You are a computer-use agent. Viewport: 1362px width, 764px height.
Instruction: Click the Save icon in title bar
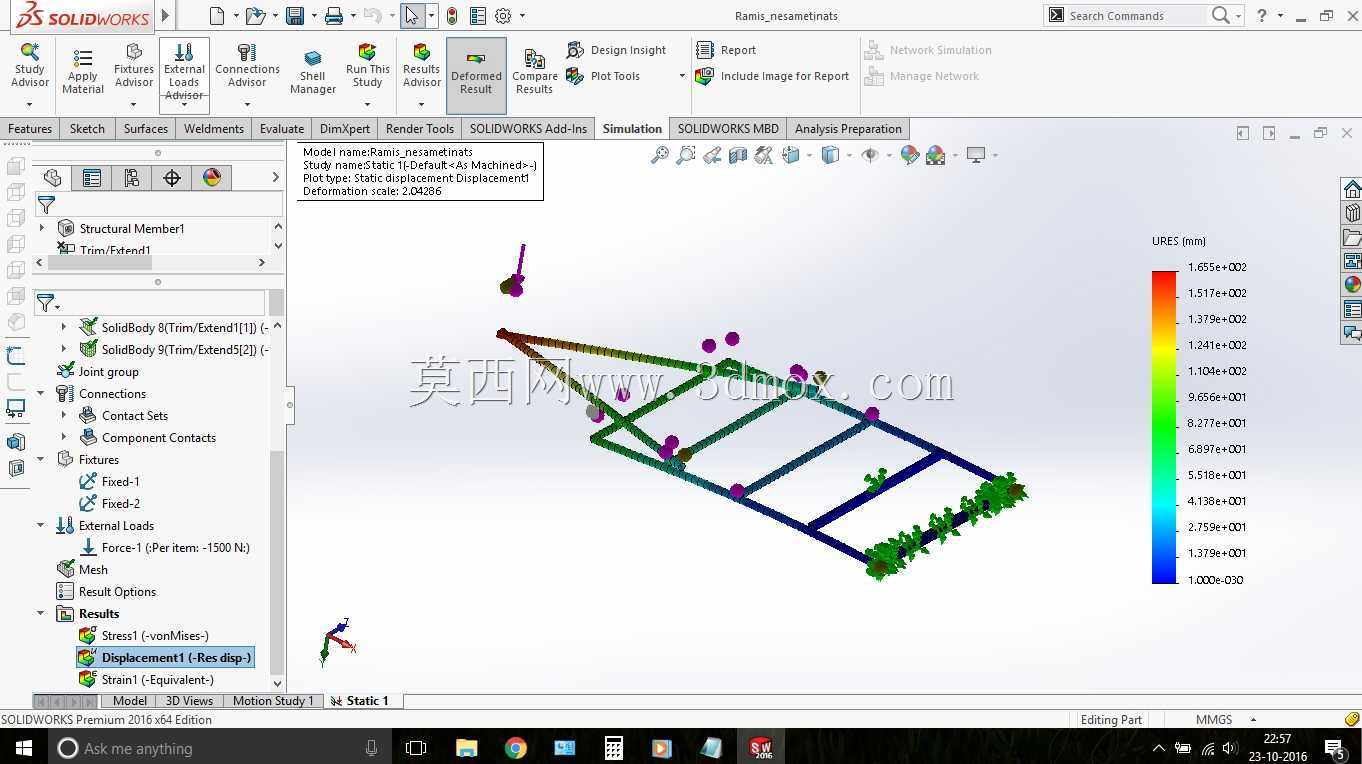[x=295, y=16]
